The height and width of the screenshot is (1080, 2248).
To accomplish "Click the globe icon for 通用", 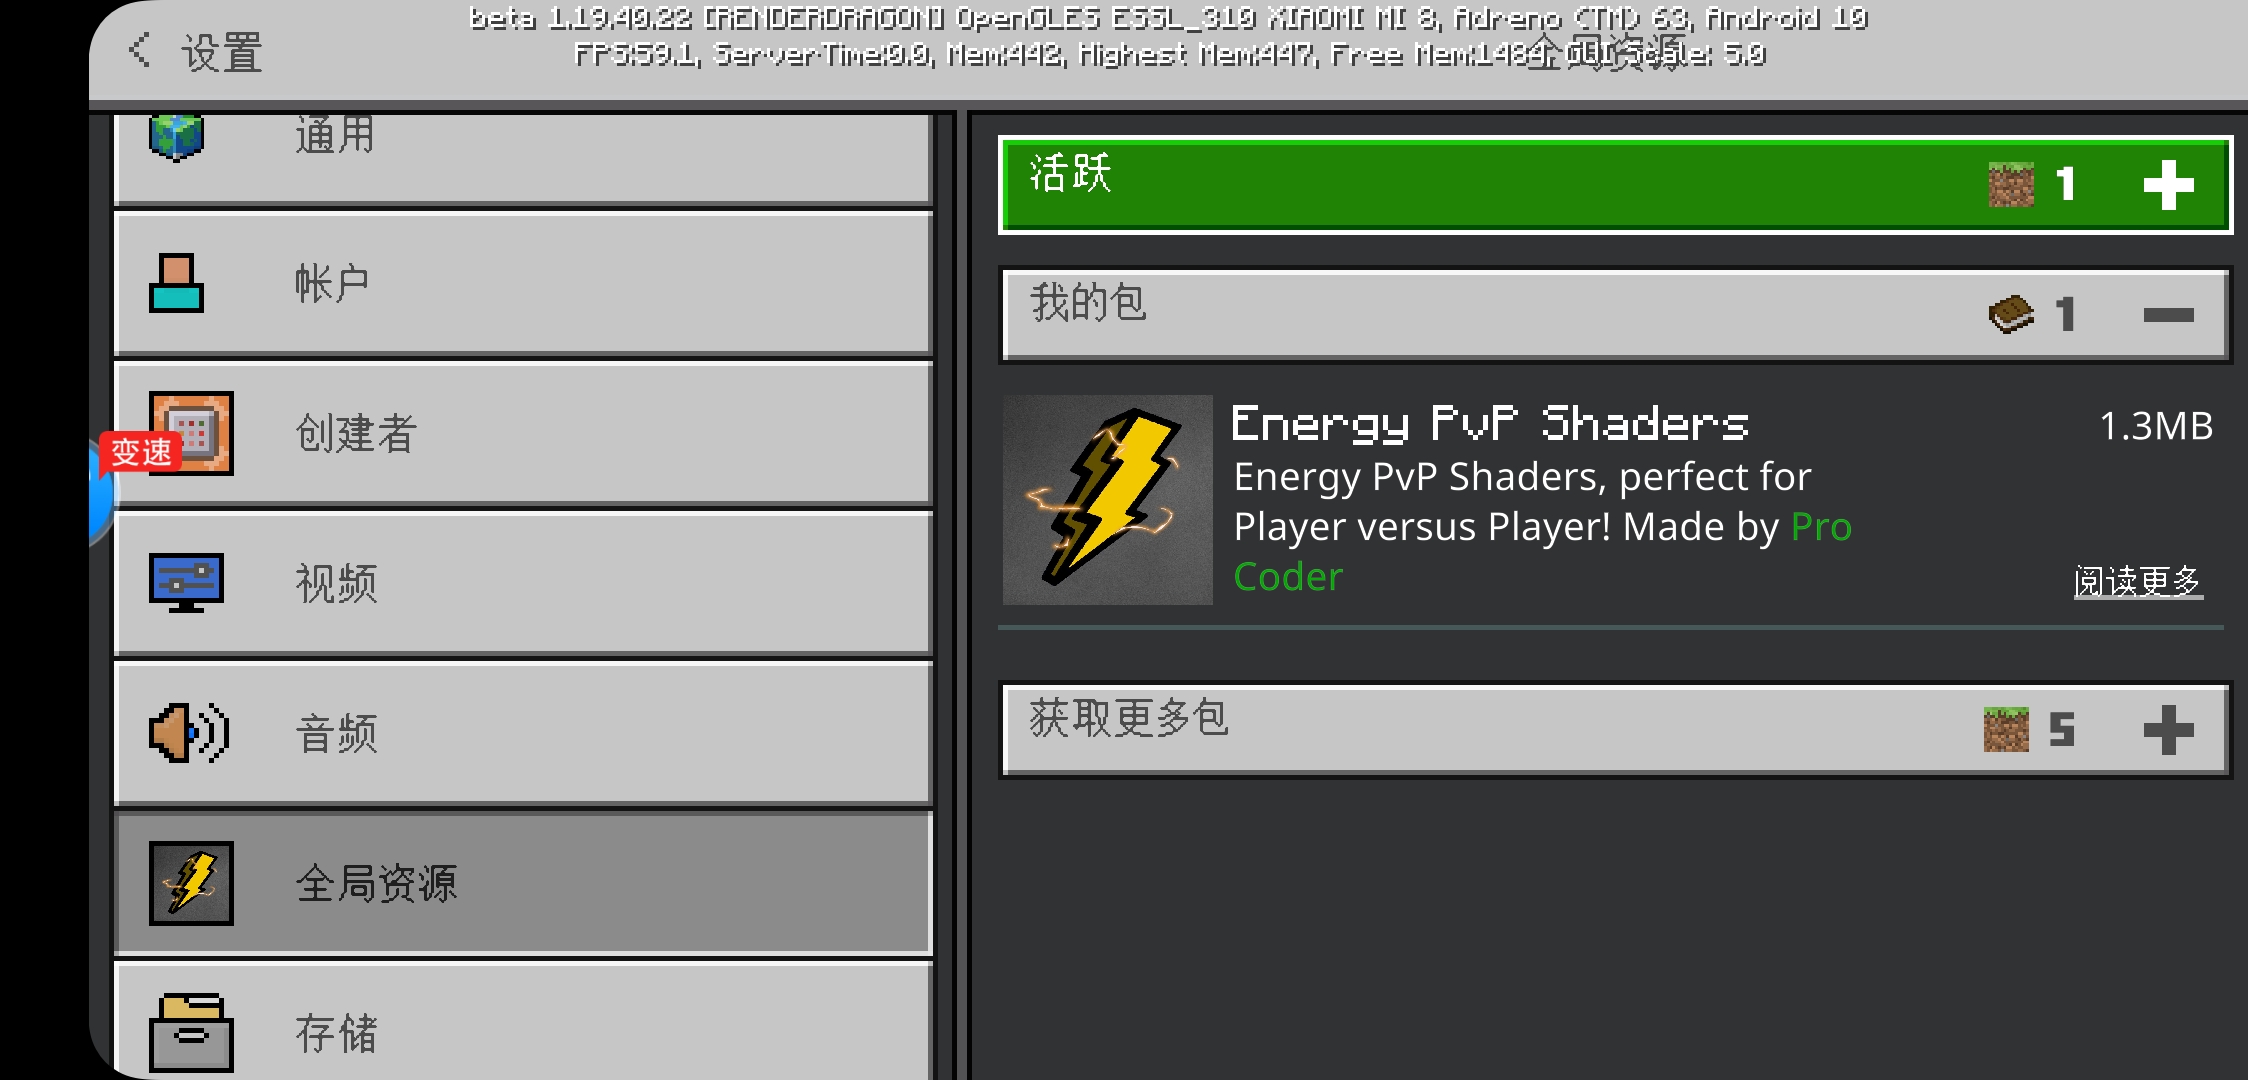I will (176, 136).
